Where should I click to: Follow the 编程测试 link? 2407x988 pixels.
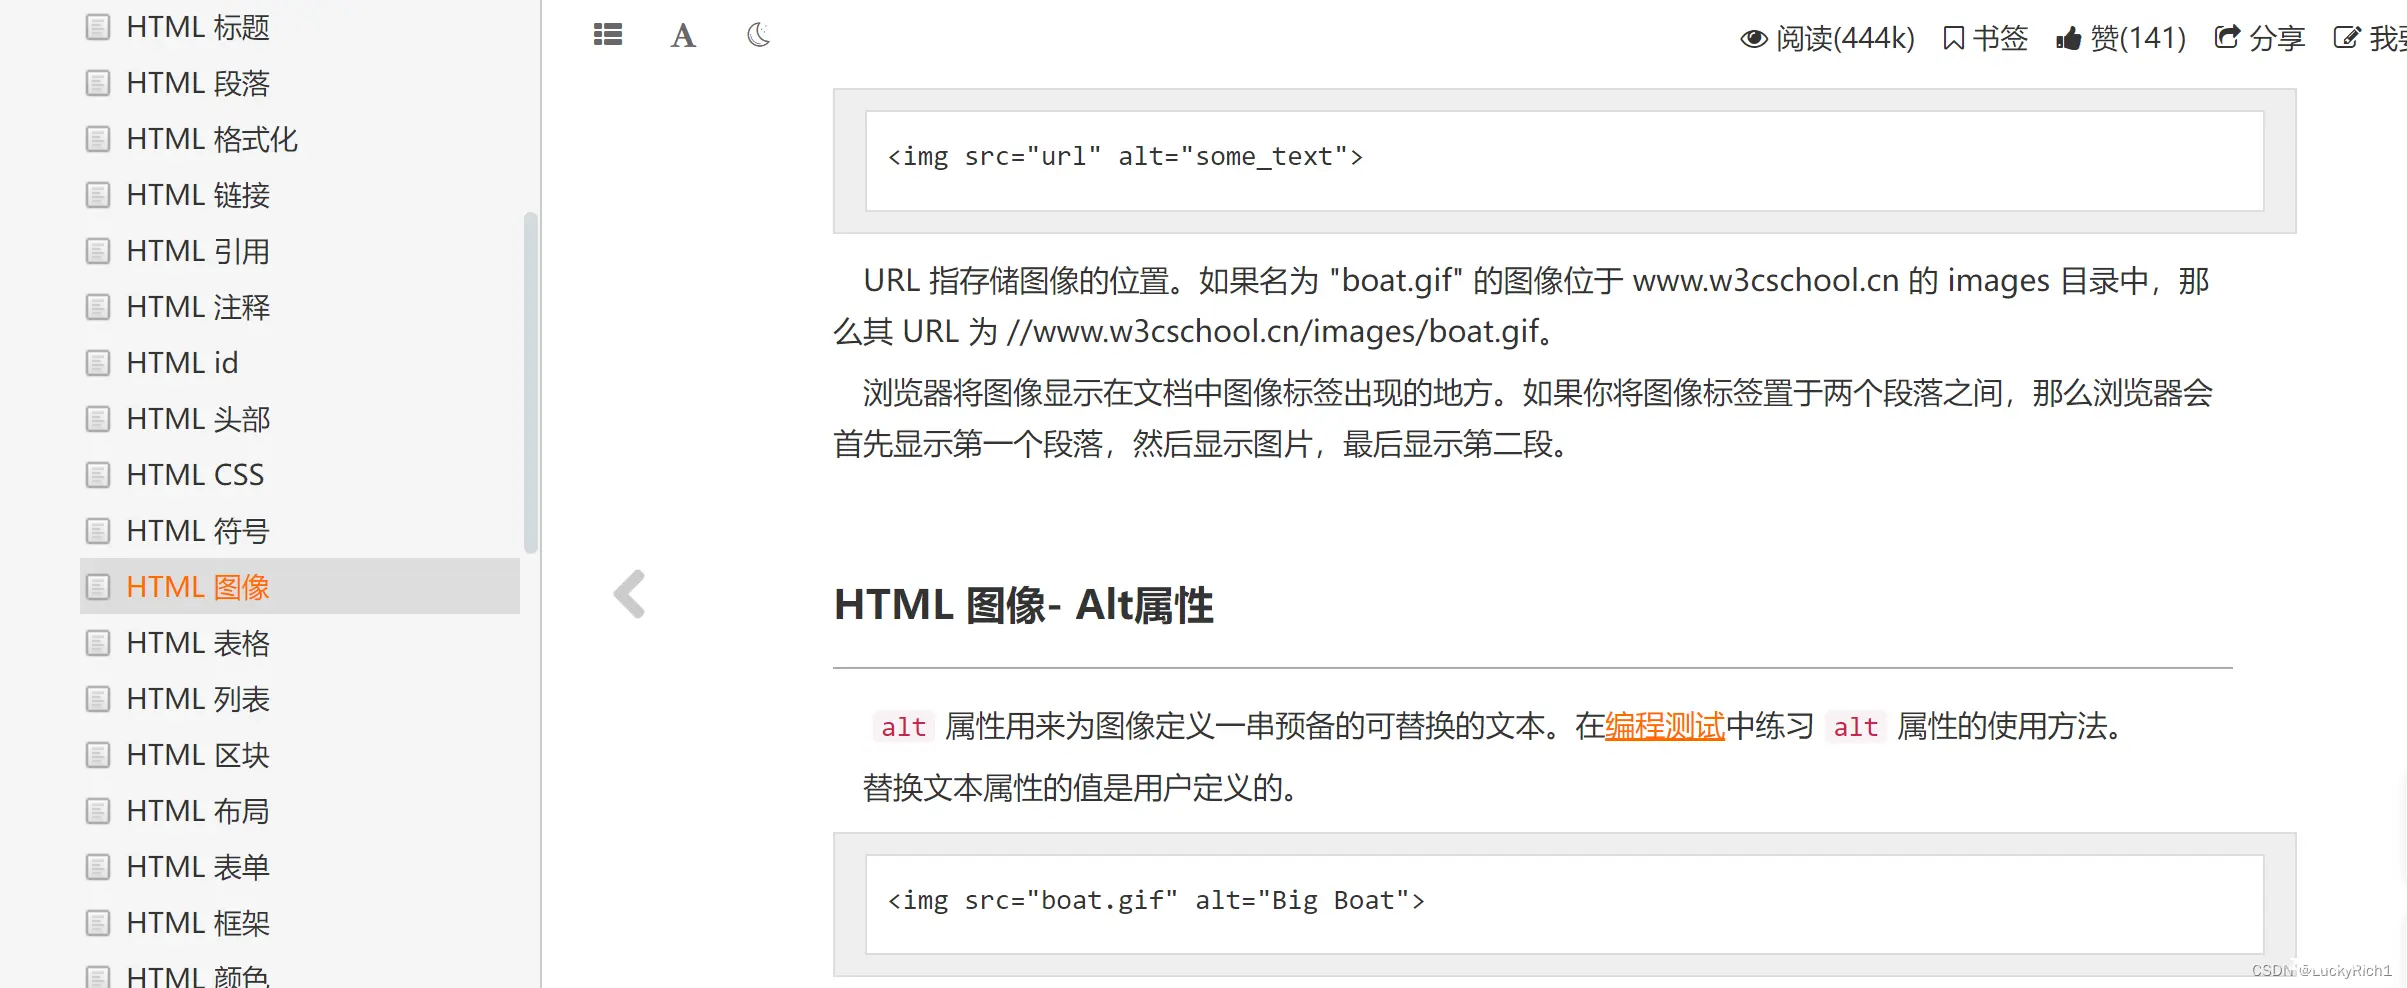(x=1665, y=726)
